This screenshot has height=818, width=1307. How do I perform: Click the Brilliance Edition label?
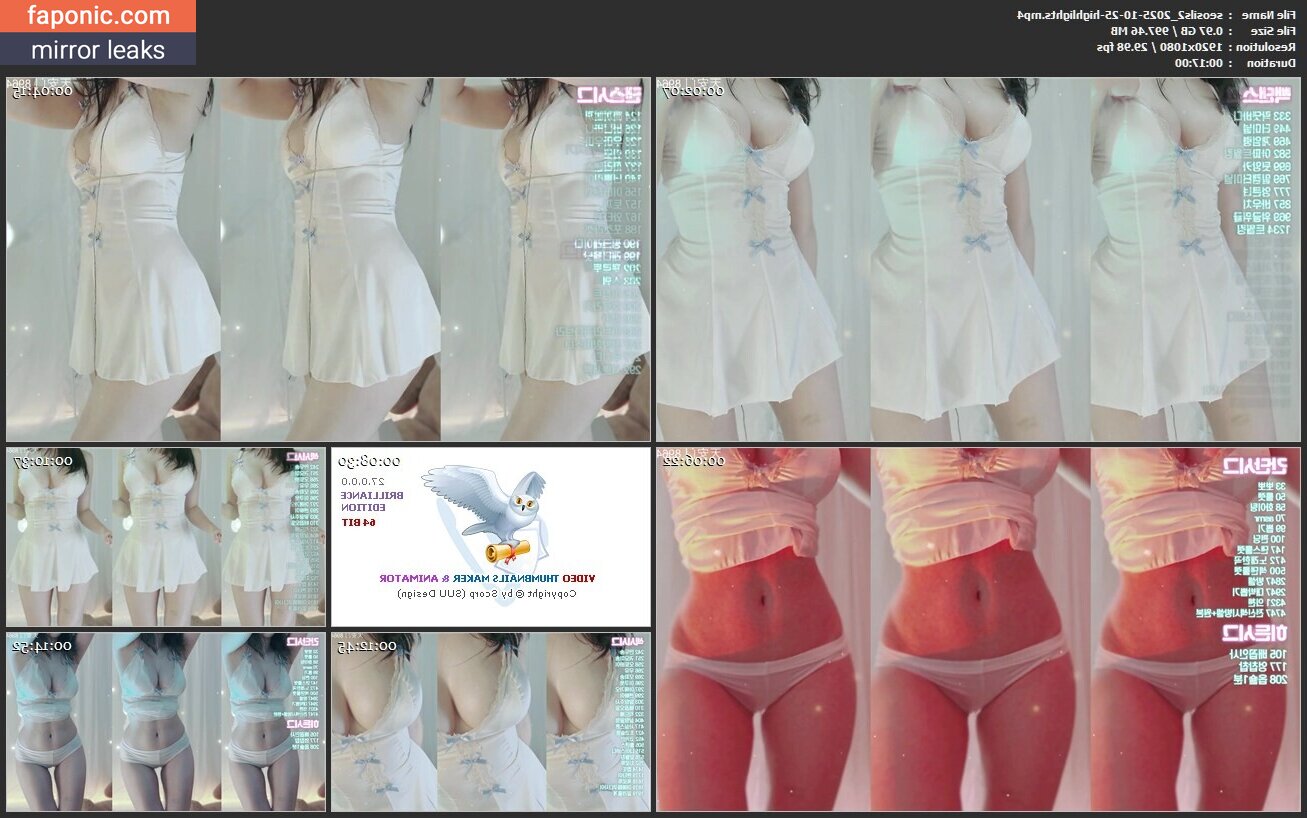coord(359,501)
